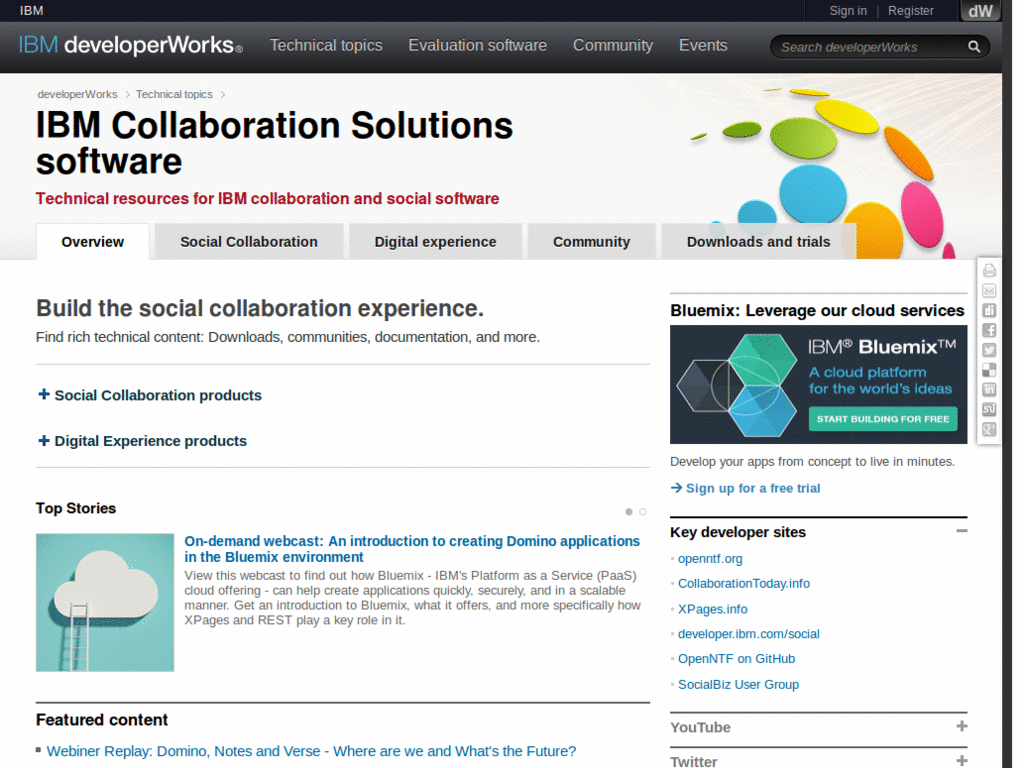The image size is (1024, 768).
Task: Share page on Delicious
Action: click(x=989, y=370)
